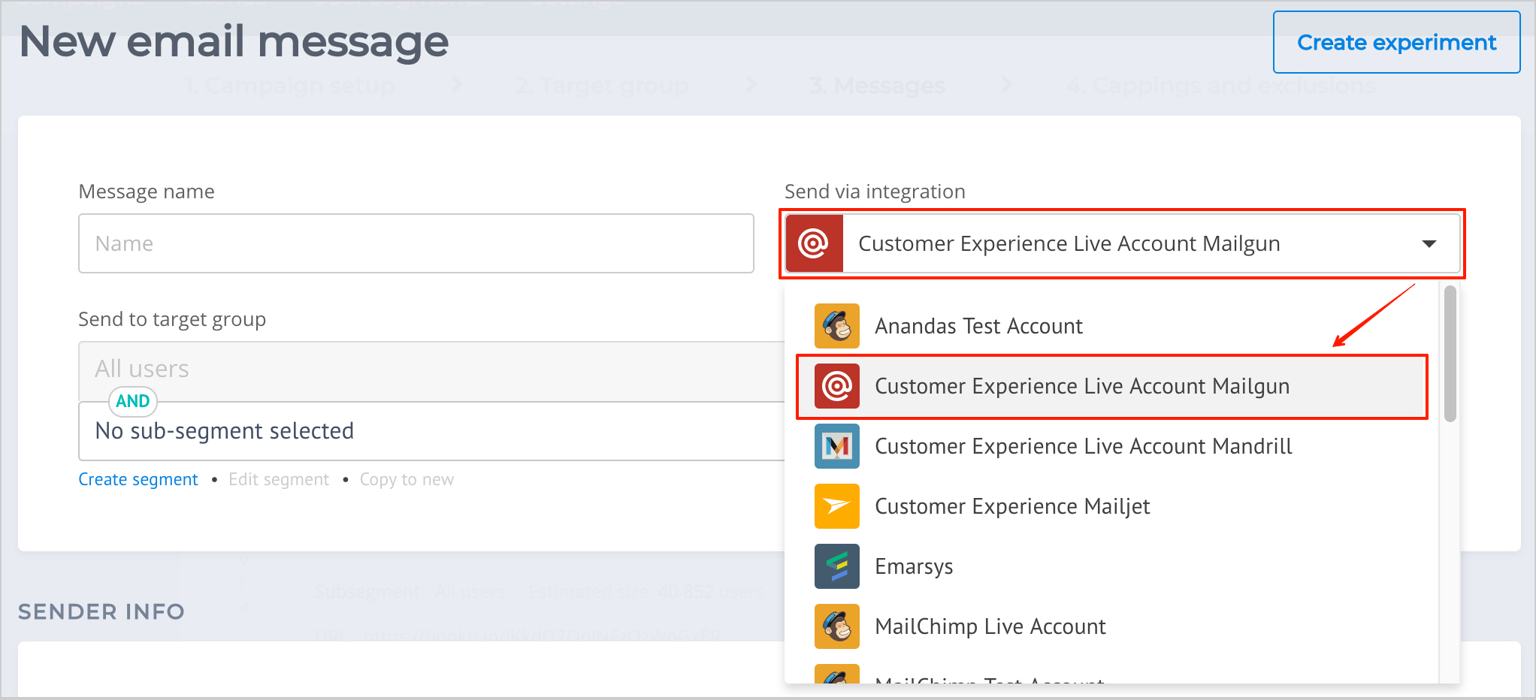Open the Create segment link

coord(138,479)
